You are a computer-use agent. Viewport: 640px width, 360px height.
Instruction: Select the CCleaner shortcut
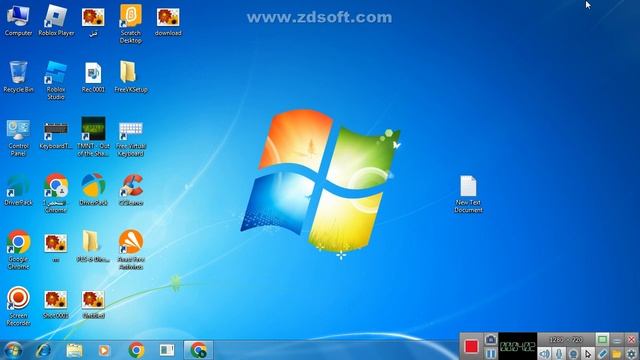pyautogui.click(x=131, y=190)
